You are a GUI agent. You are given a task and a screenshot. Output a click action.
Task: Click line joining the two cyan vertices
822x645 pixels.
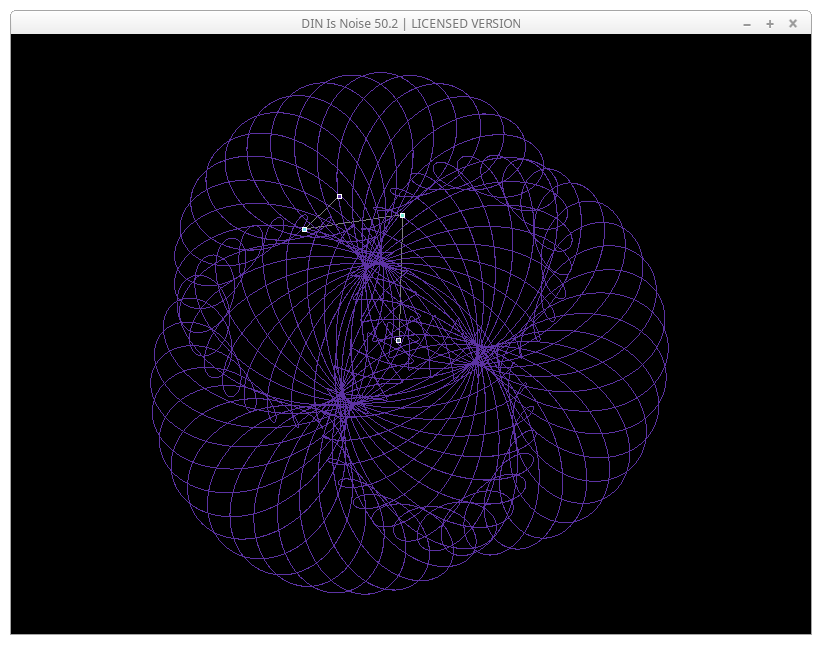(x=353, y=222)
